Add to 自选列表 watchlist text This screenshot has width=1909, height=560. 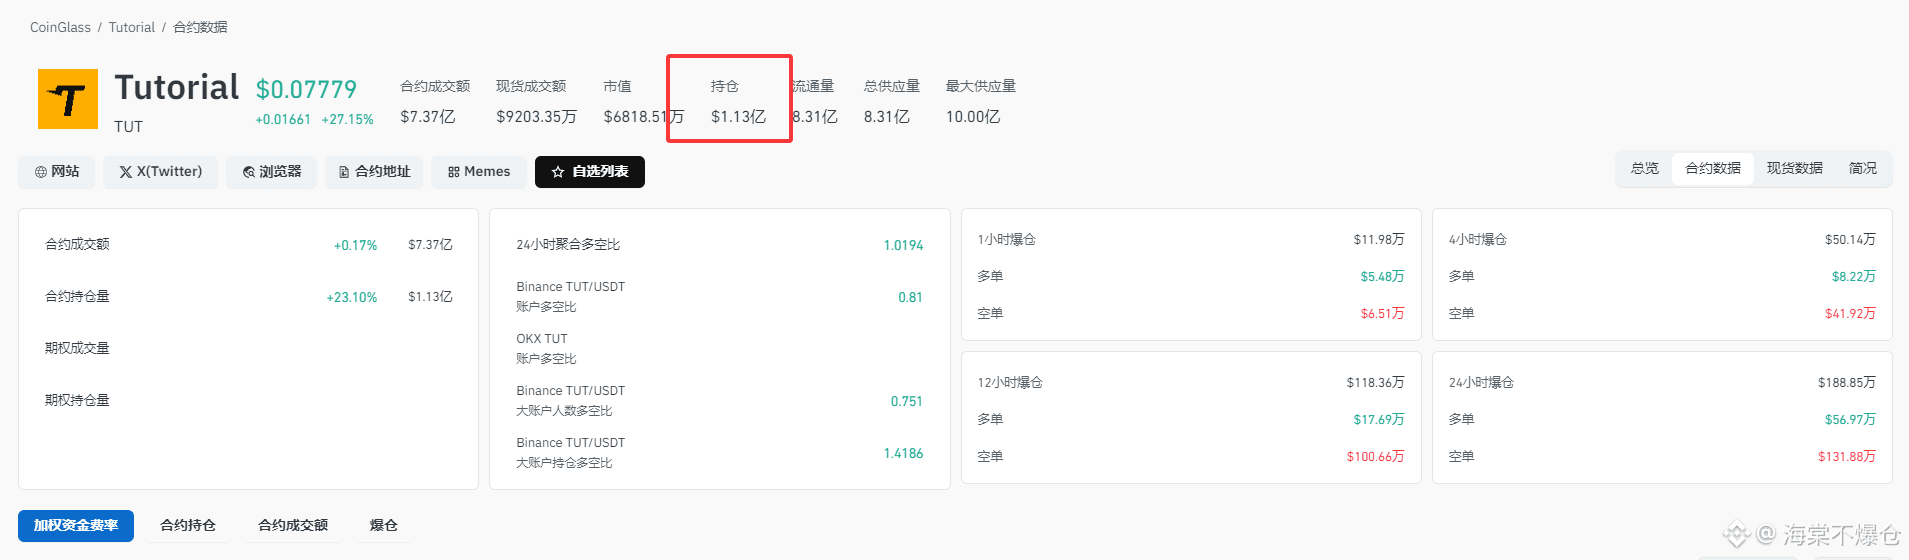pos(600,172)
